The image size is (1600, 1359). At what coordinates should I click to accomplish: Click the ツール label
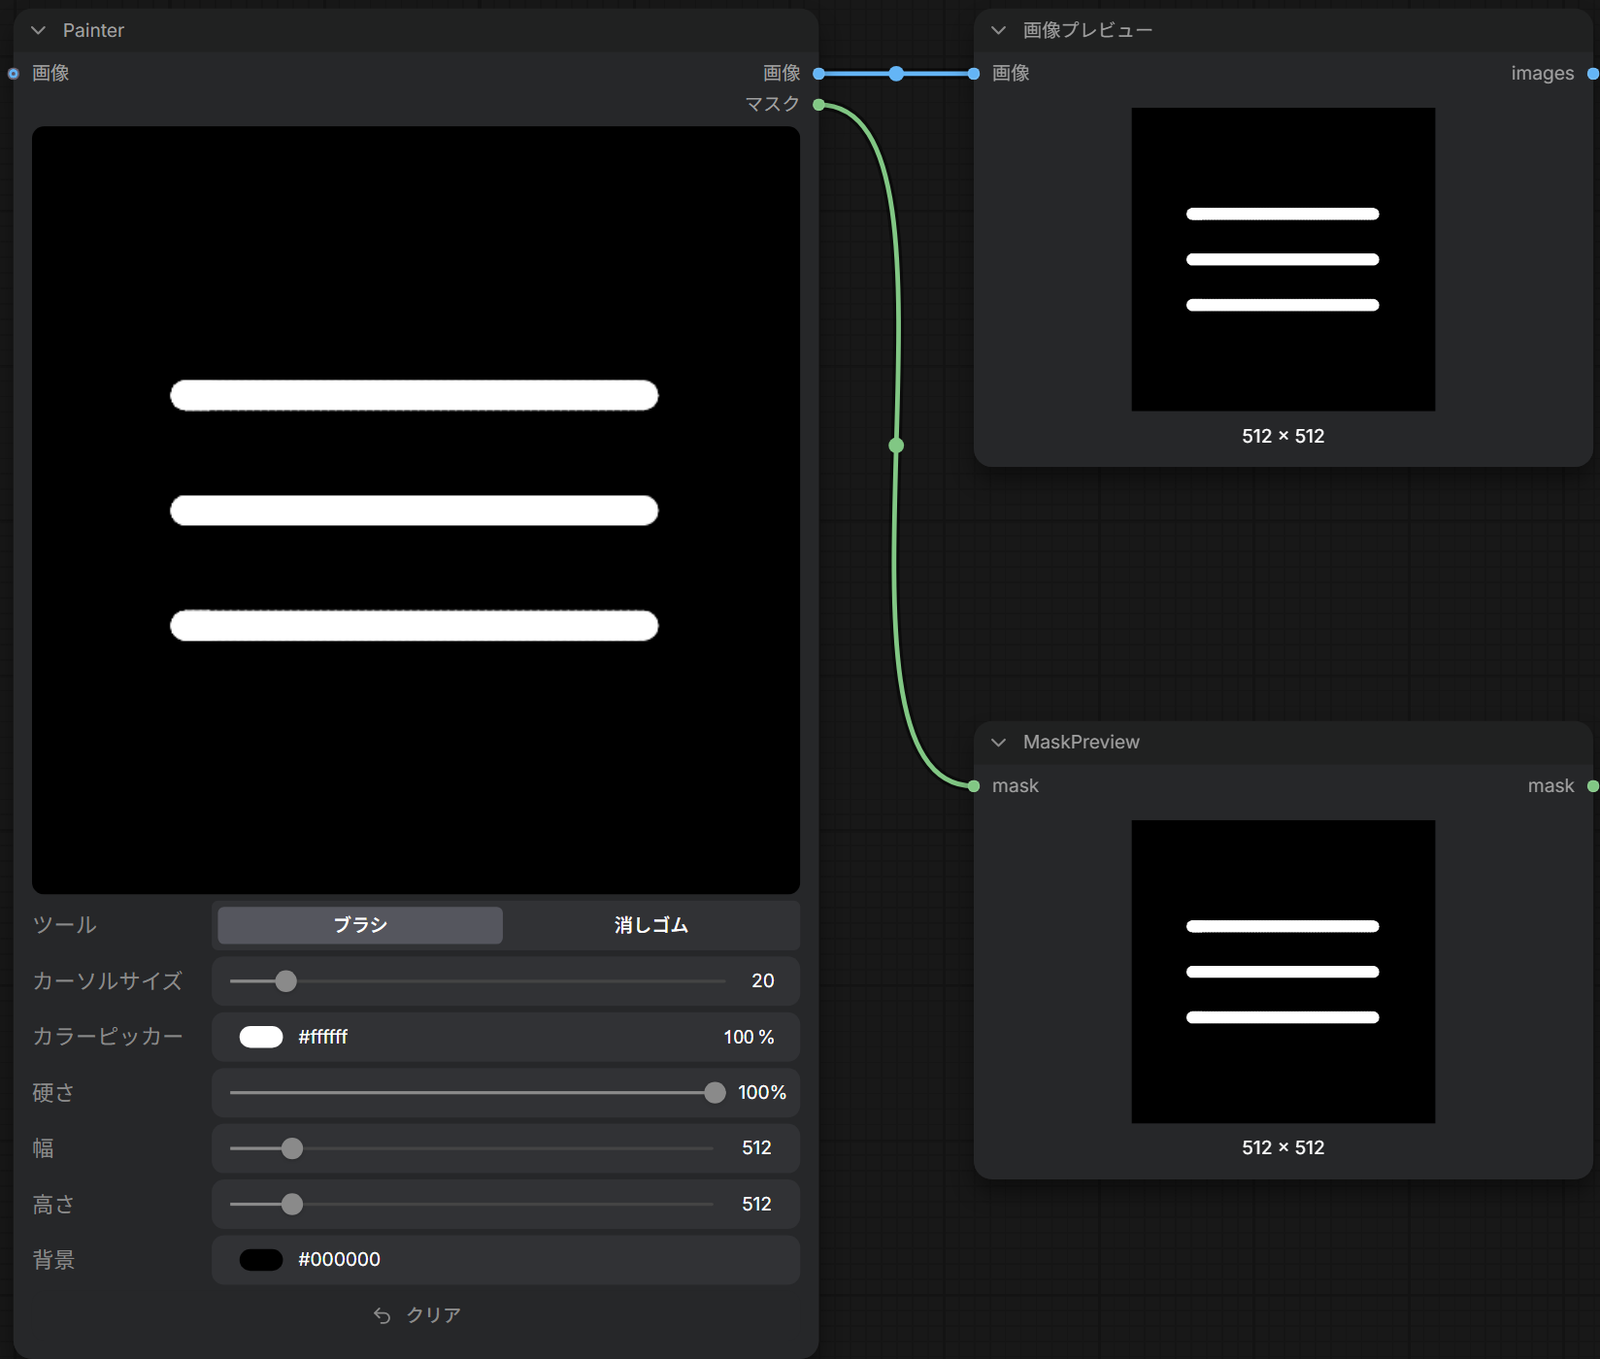click(x=65, y=925)
